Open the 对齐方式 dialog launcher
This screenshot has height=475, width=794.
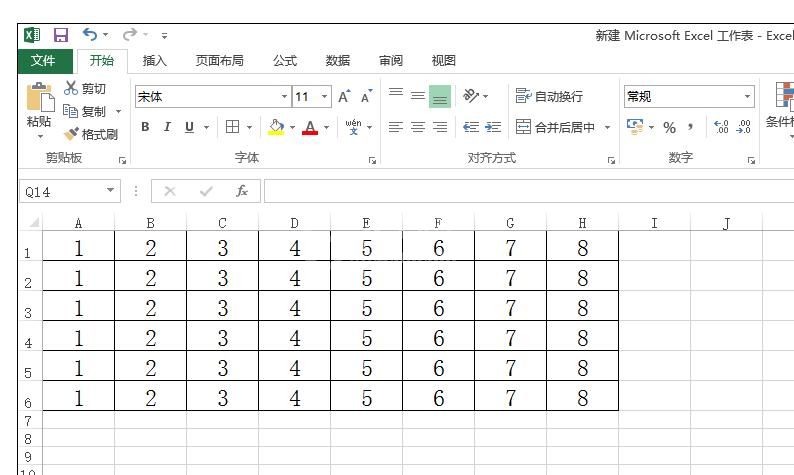pos(611,161)
